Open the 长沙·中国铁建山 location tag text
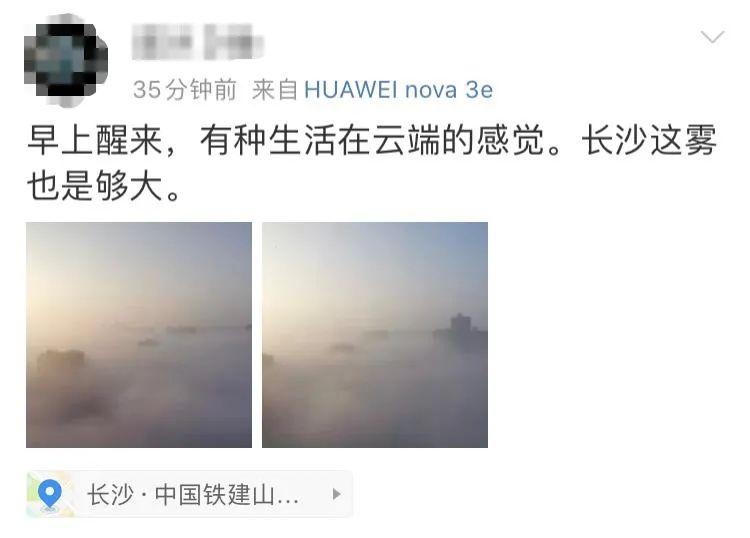This screenshot has width=750, height=538. (193, 494)
